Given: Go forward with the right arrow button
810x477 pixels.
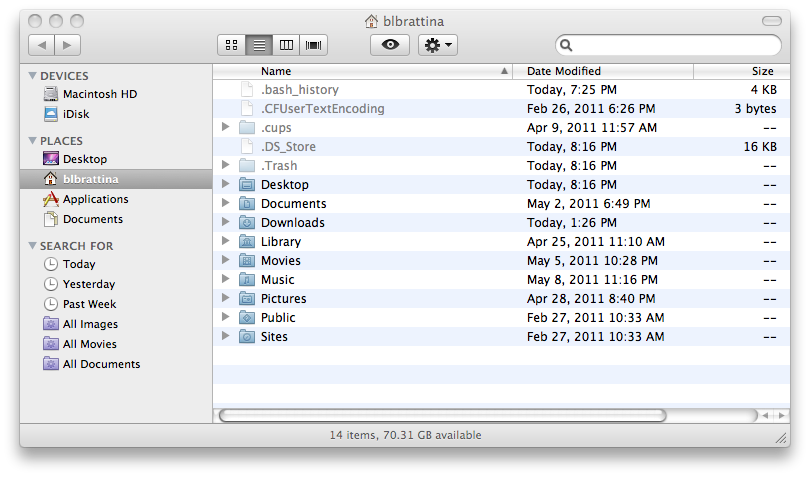Looking at the screenshot, I should tap(67, 45).
